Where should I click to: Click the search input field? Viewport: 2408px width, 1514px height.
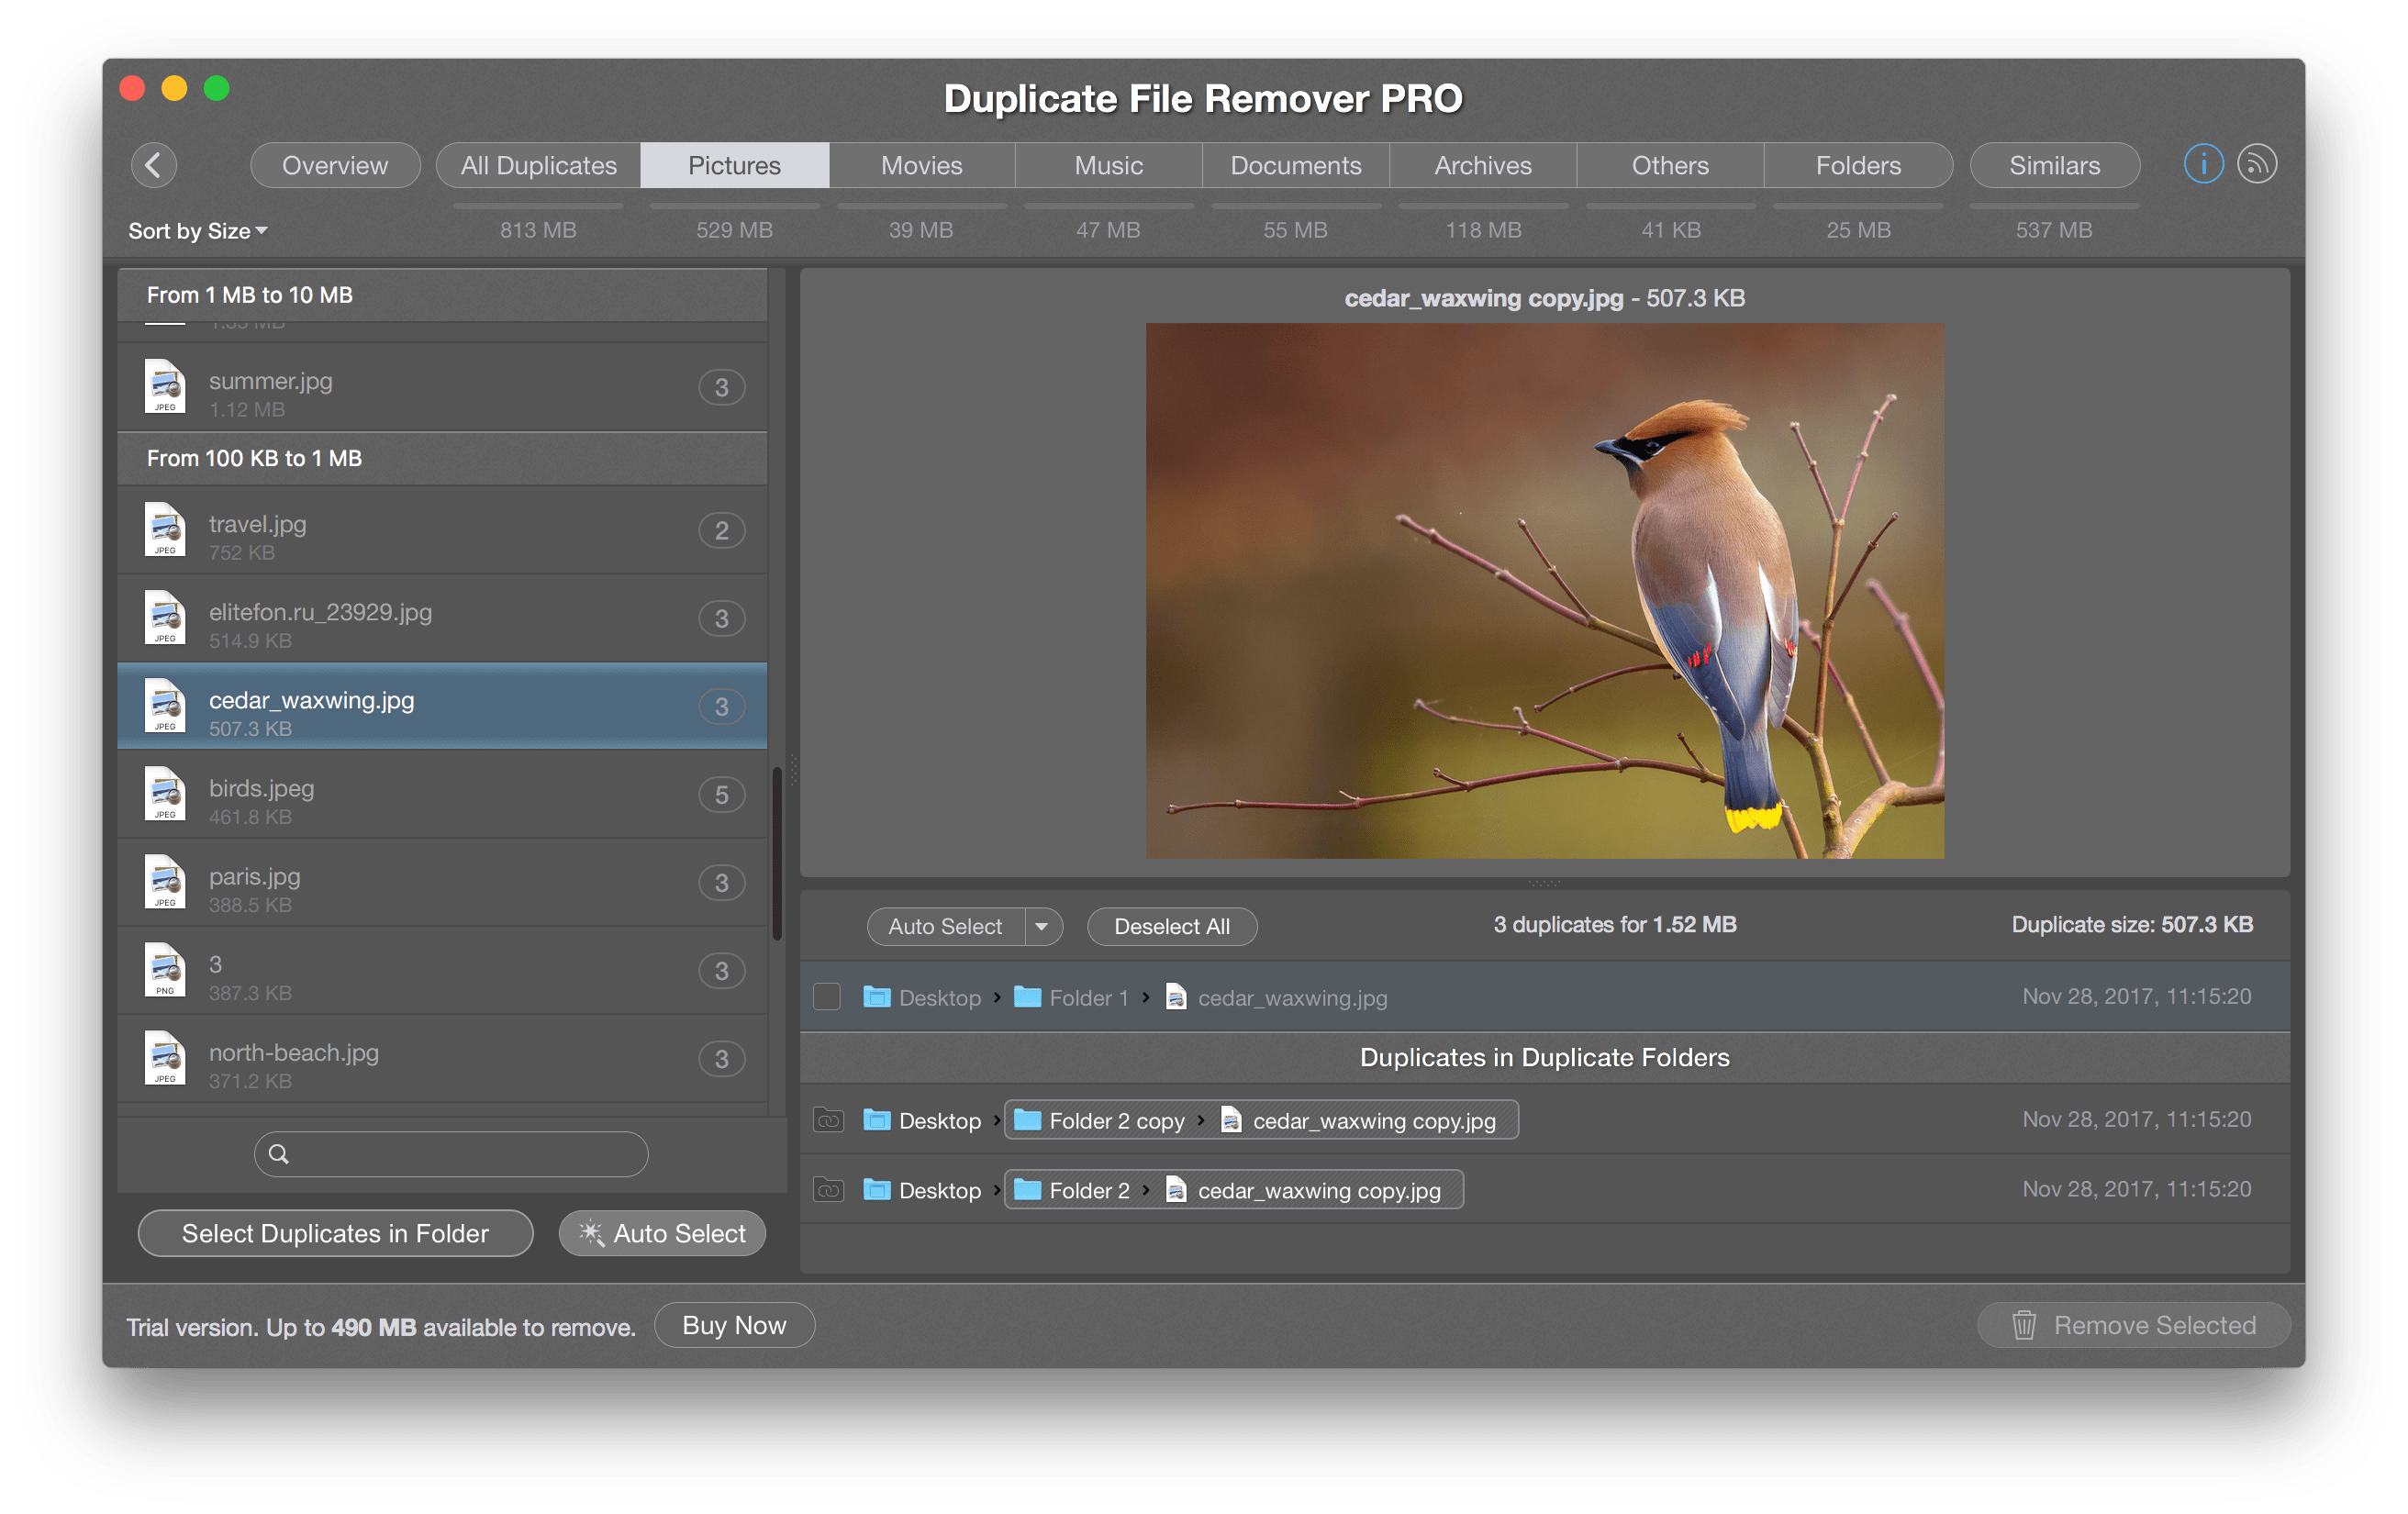tap(451, 1154)
